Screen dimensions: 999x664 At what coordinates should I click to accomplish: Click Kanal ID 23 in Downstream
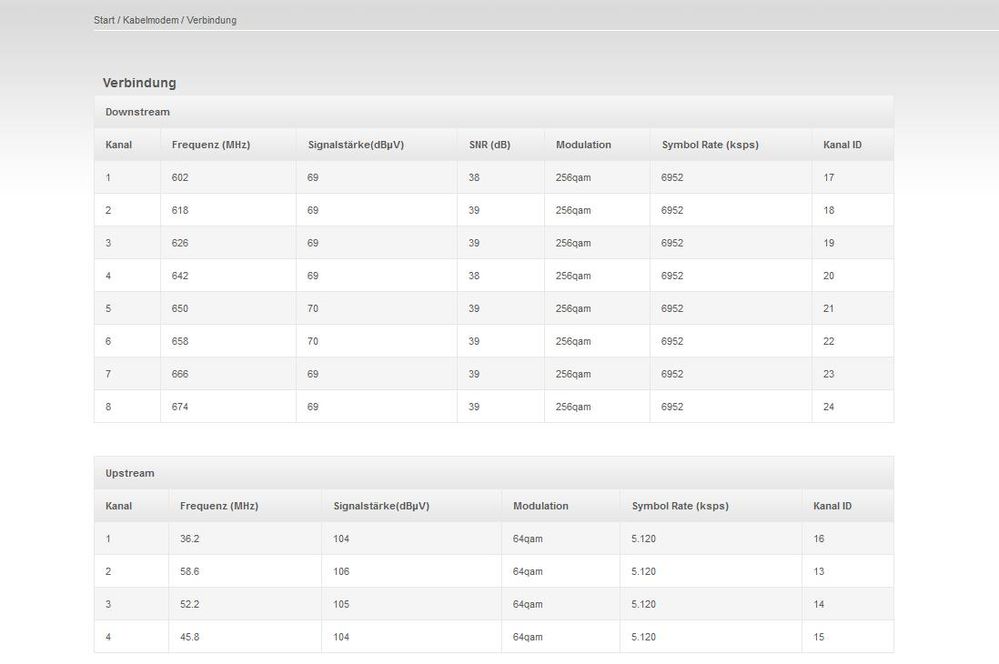(828, 374)
